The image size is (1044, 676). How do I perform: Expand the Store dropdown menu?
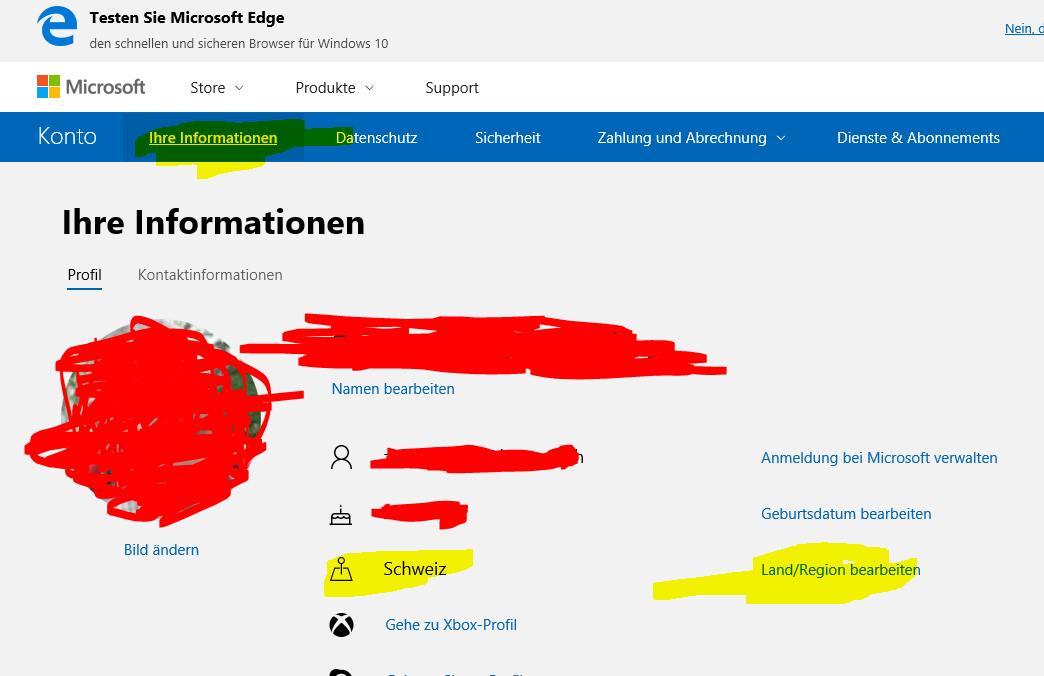pyautogui.click(x=217, y=88)
